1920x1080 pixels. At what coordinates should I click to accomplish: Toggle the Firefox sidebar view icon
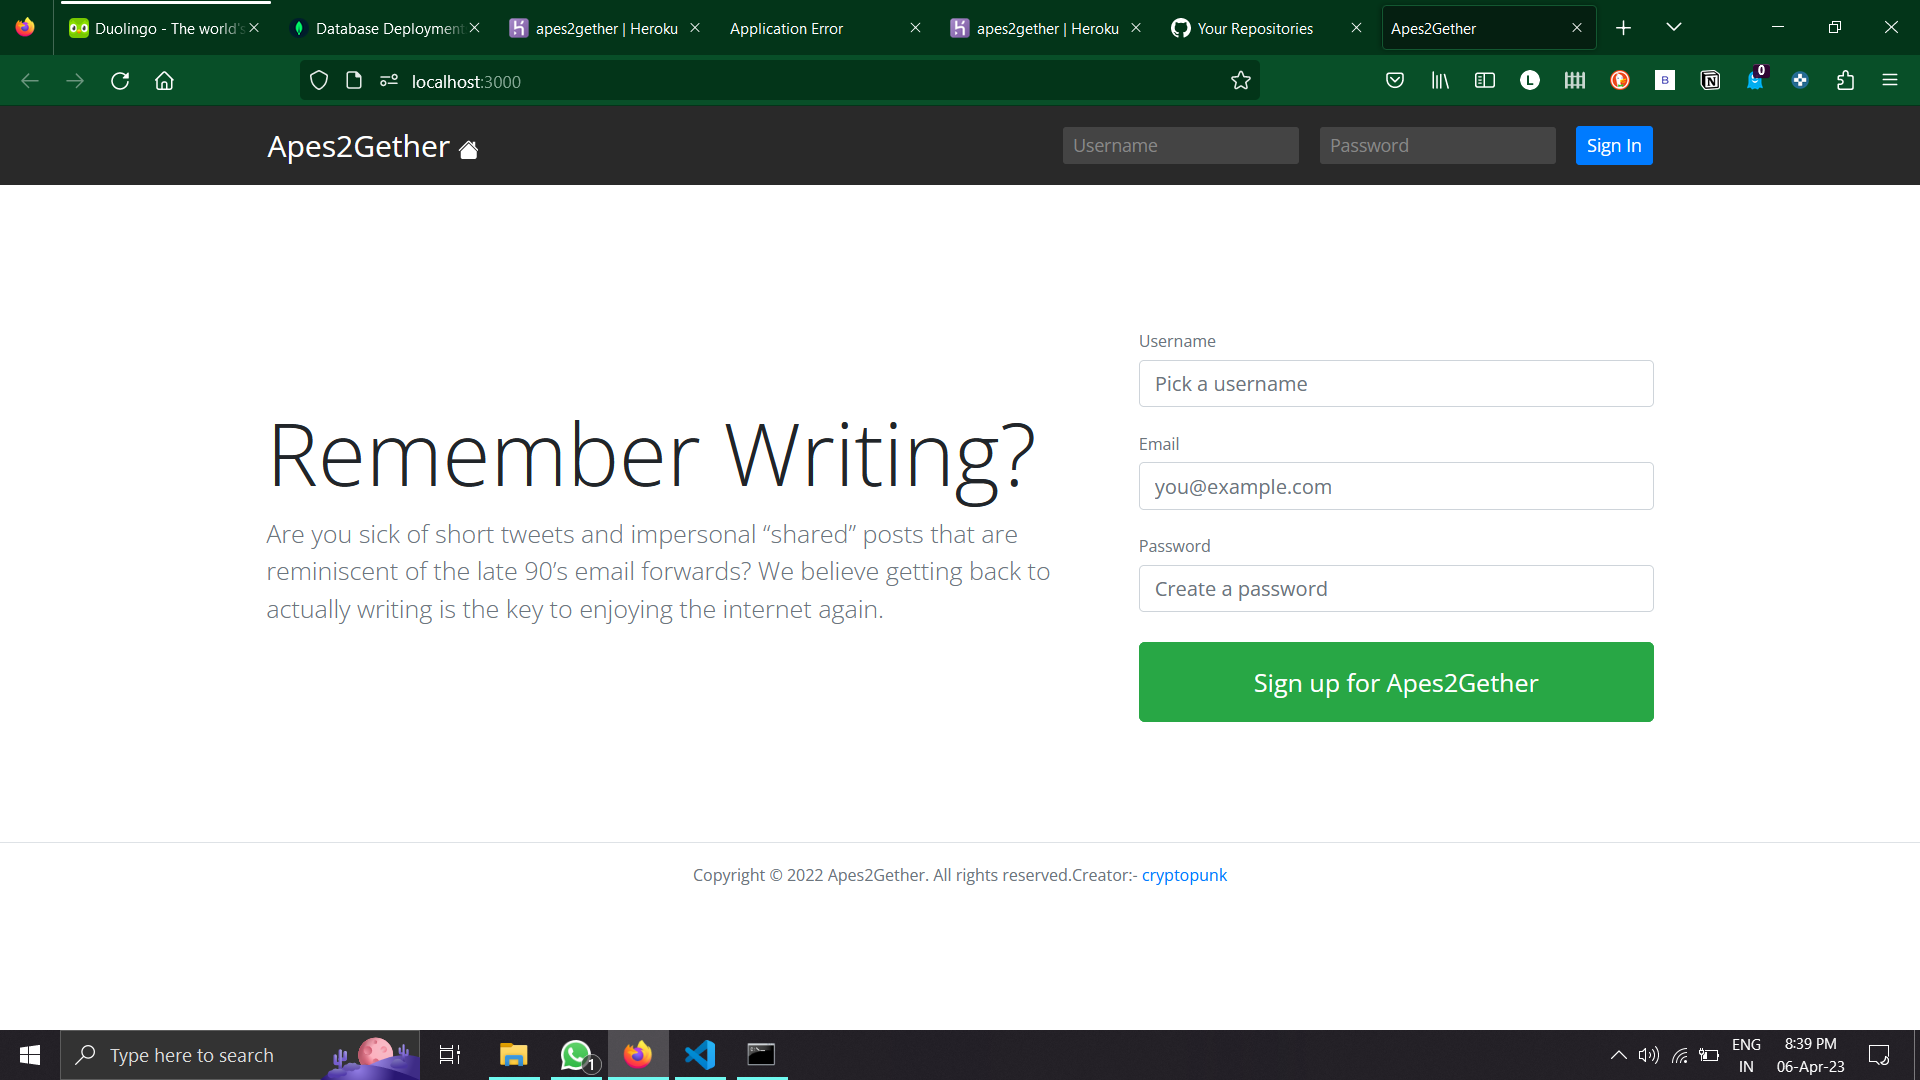coord(1485,81)
